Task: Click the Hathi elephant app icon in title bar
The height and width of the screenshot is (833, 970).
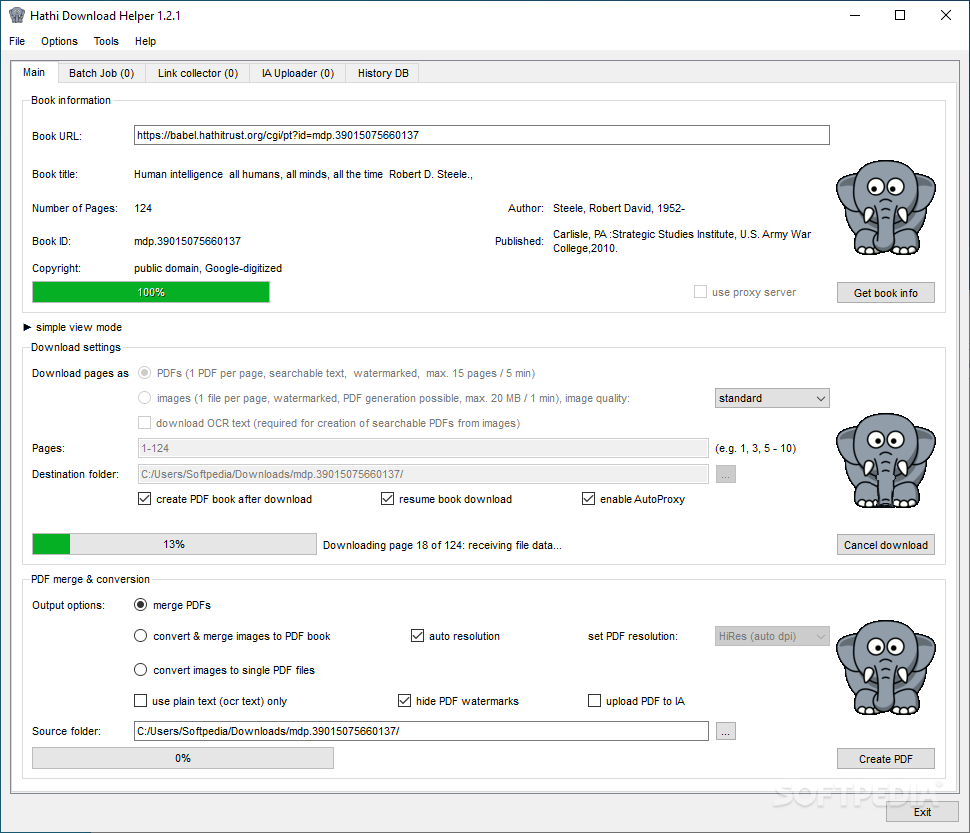Action: [17, 15]
